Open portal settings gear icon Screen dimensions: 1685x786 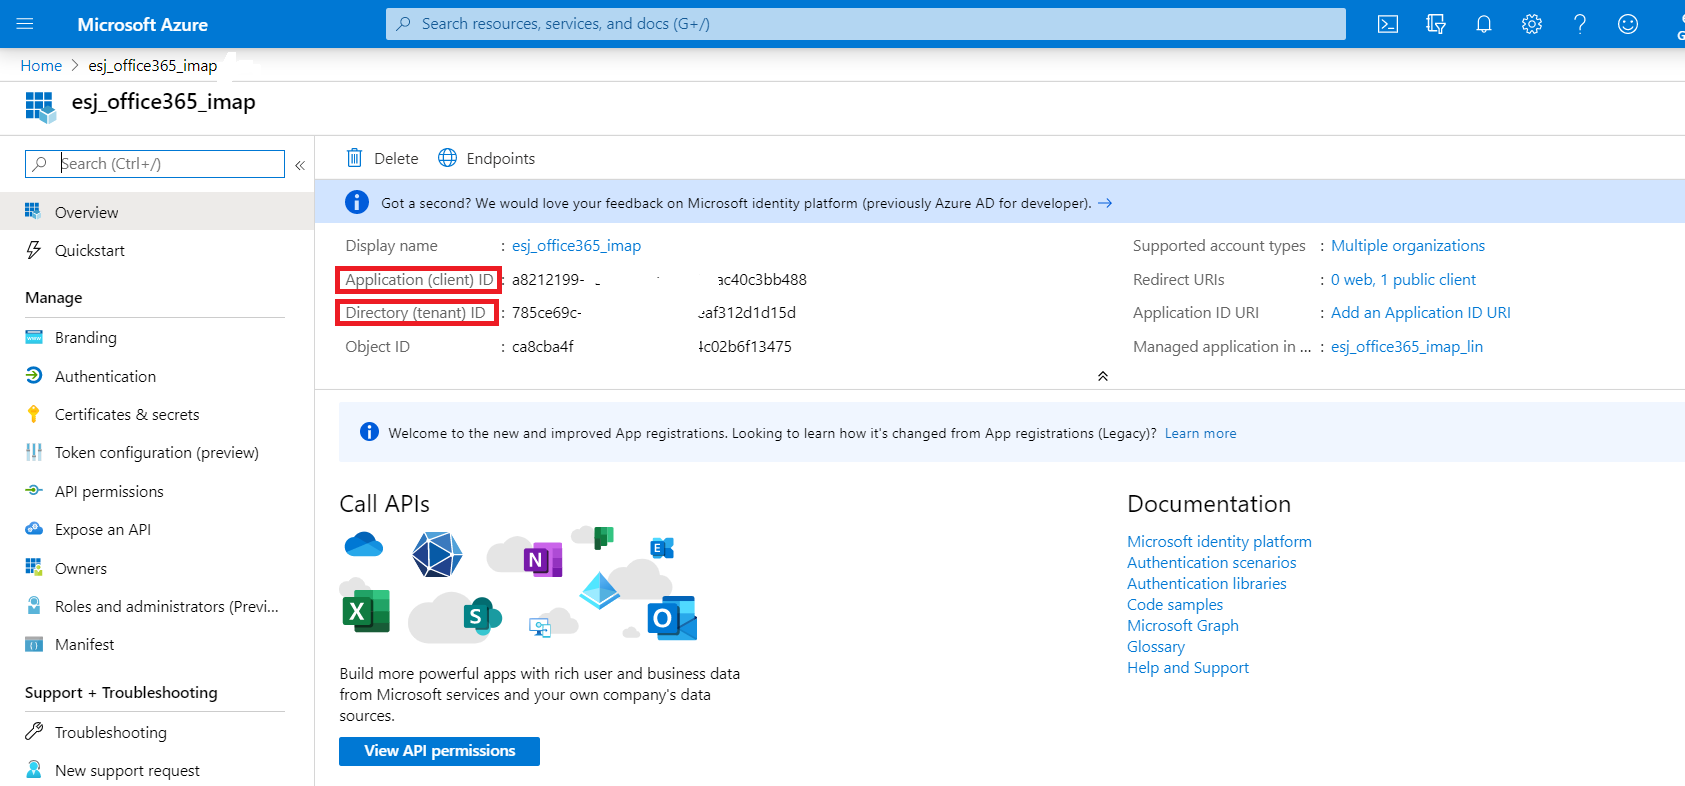(x=1531, y=24)
